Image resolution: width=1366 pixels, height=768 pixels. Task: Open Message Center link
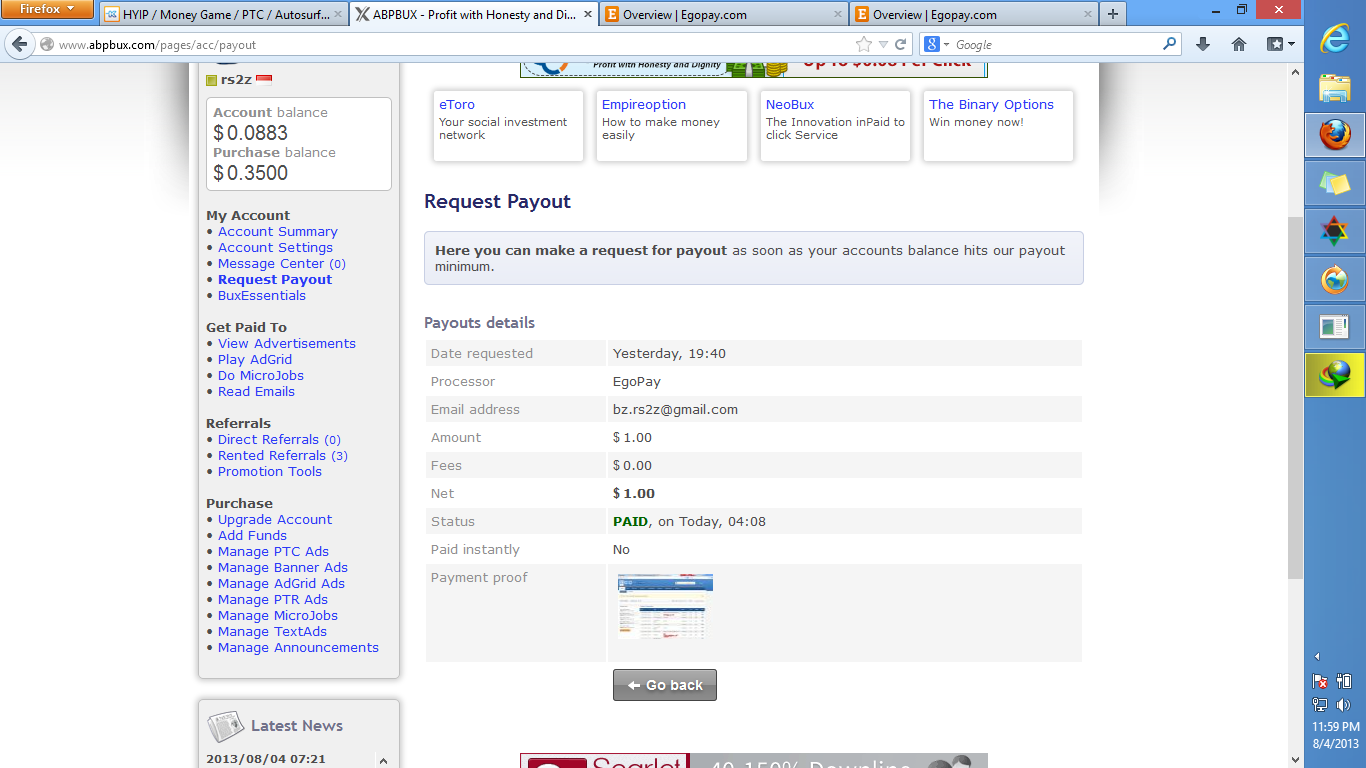point(282,263)
